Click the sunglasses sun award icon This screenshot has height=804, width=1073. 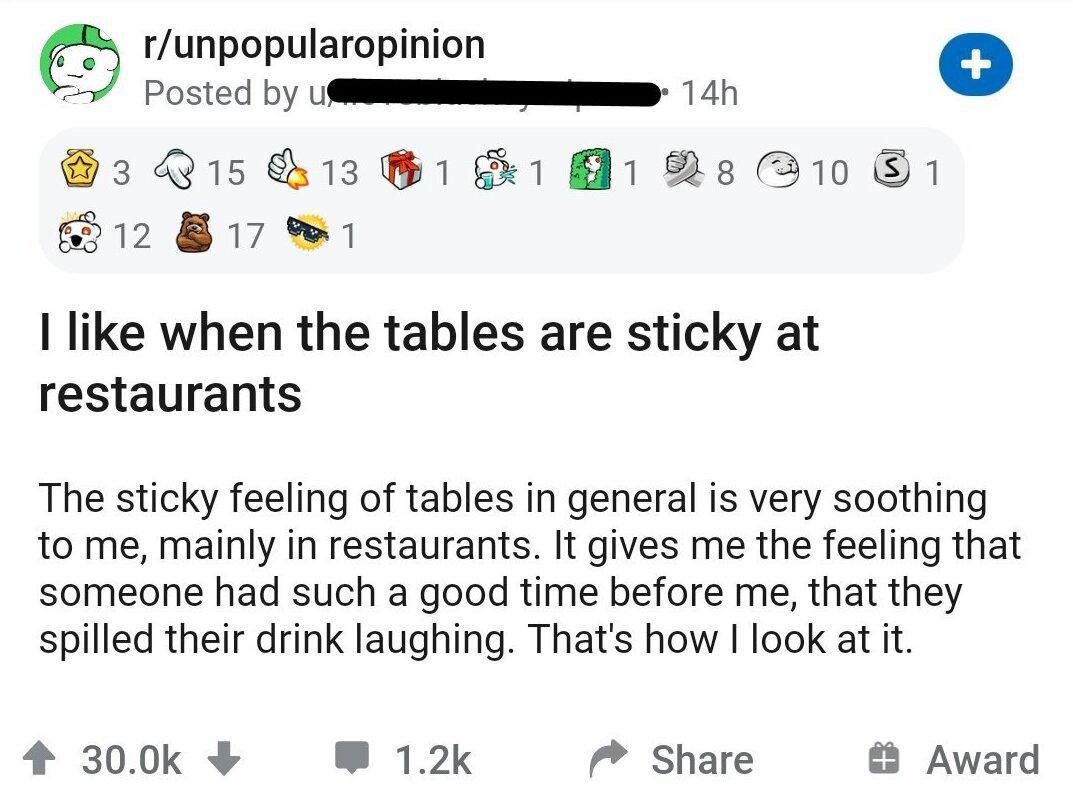point(310,235)
